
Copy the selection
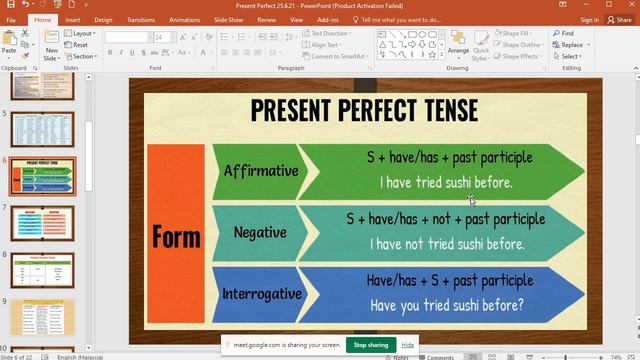[x=25, y=44]
